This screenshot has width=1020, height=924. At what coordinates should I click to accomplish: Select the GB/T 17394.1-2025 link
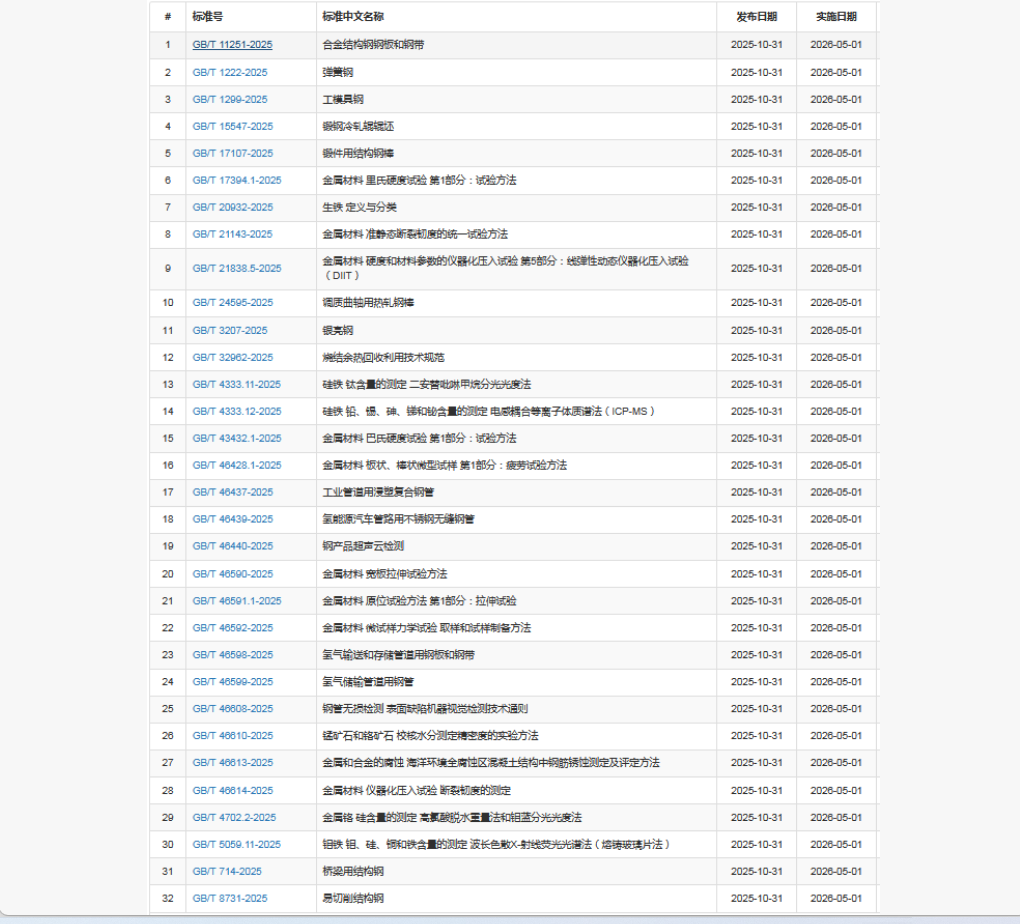pyautogui.click(x=237, y=180)
